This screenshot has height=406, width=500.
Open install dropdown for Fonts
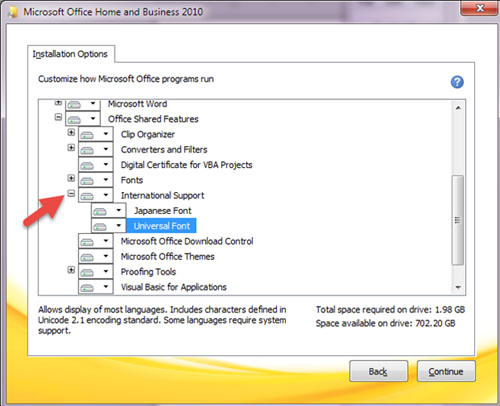tap(96, 180)
